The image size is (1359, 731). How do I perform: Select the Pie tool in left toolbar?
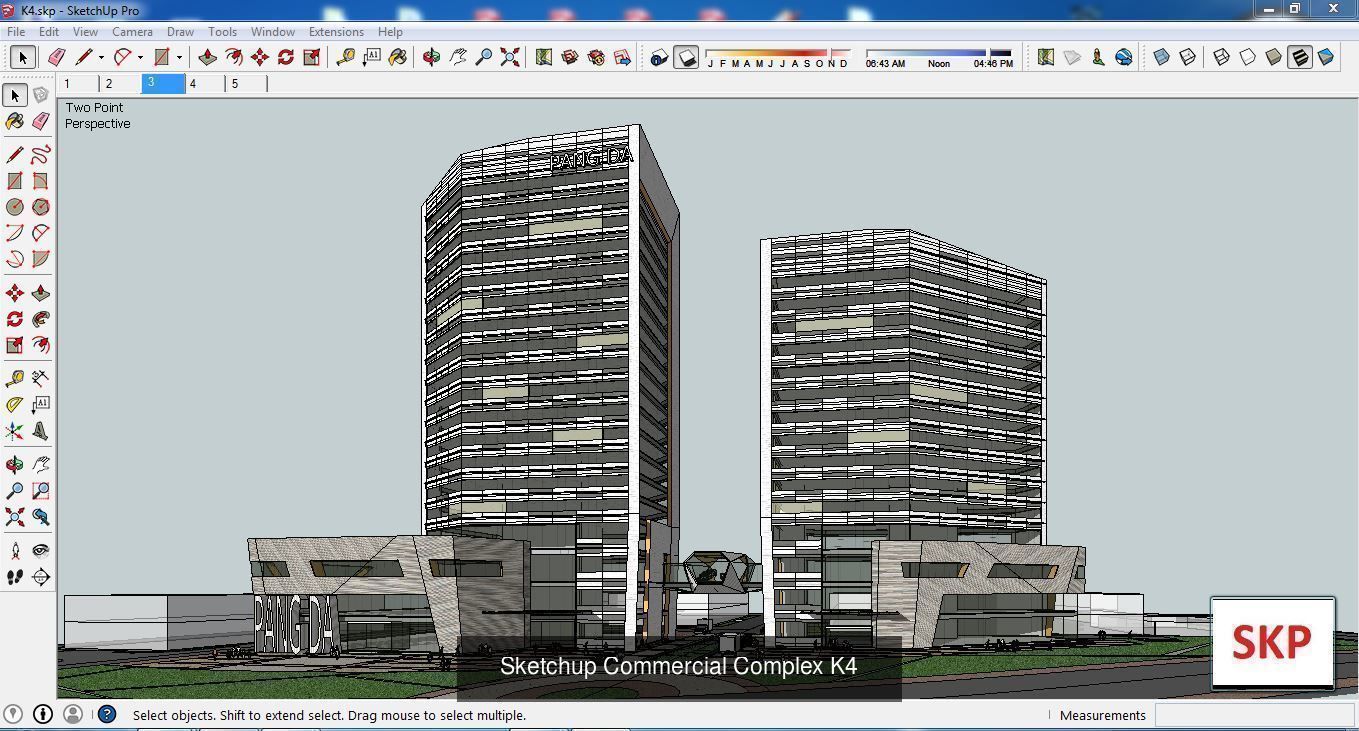tap(41, 259)
